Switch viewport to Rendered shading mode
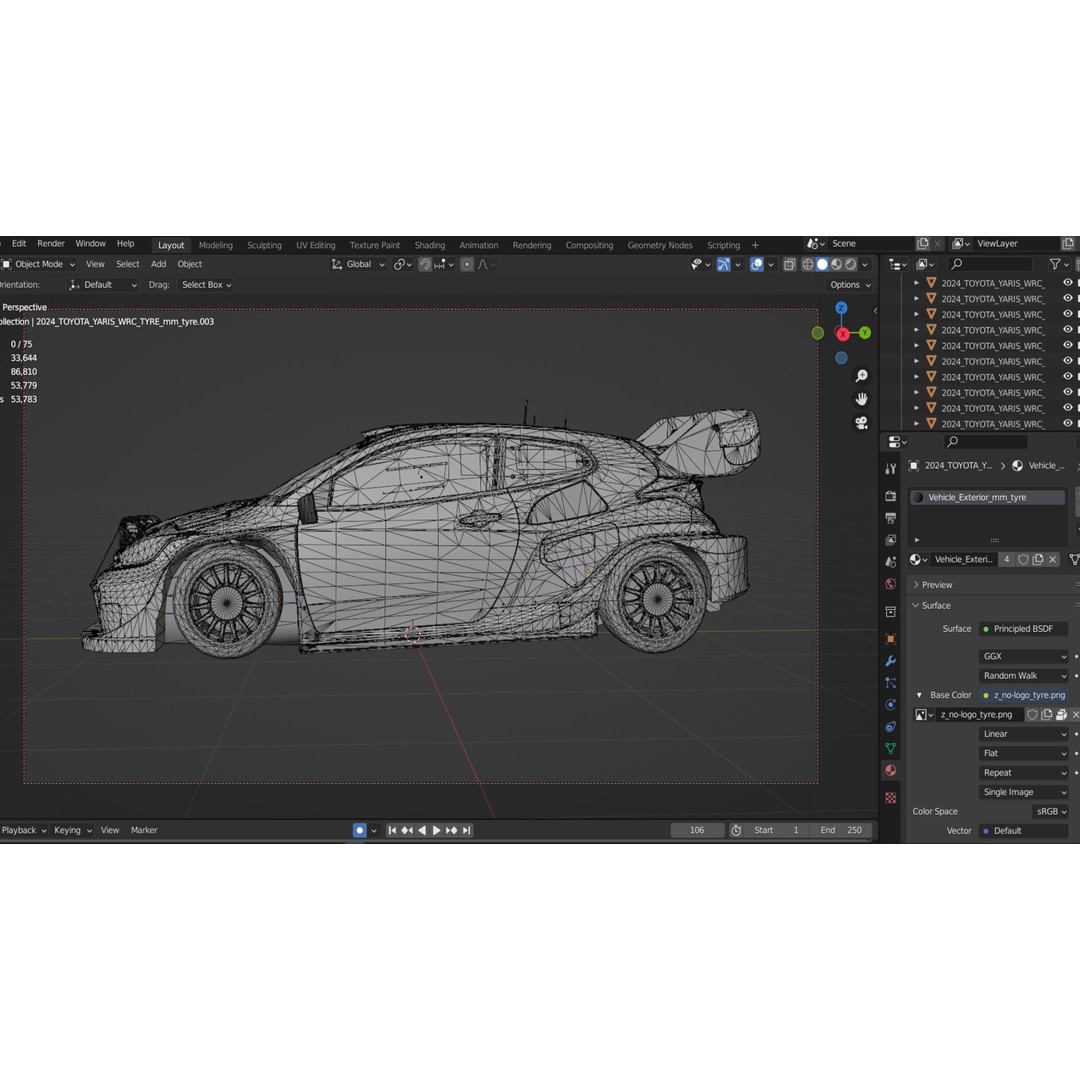 coord(850,264)
